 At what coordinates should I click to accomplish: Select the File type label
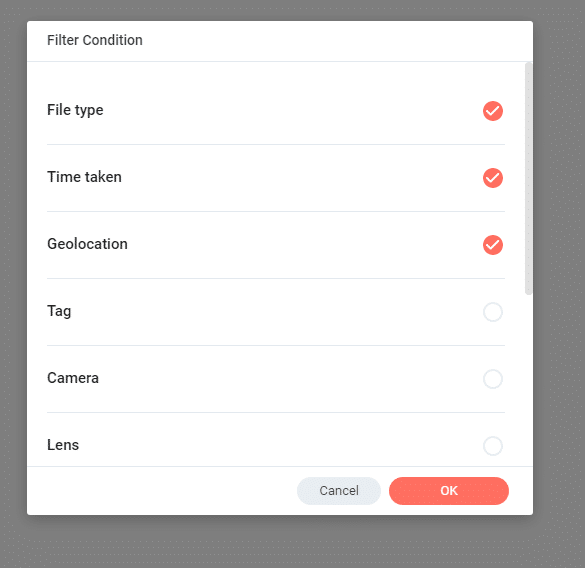(x=75, y=110)
